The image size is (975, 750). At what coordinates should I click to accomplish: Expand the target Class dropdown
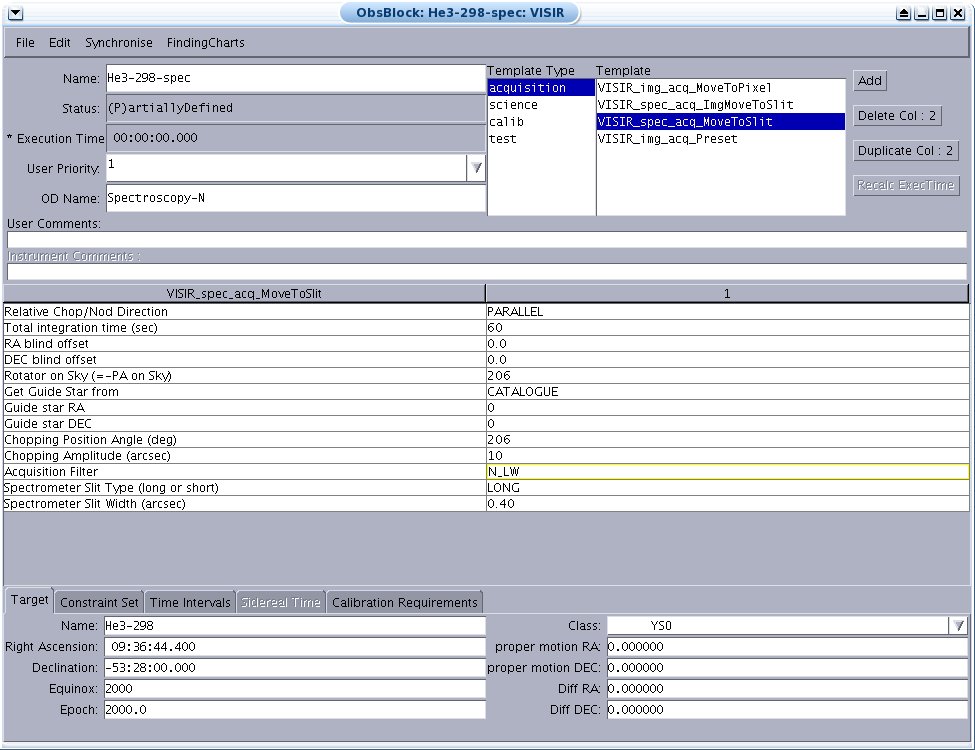pos(959,626)
